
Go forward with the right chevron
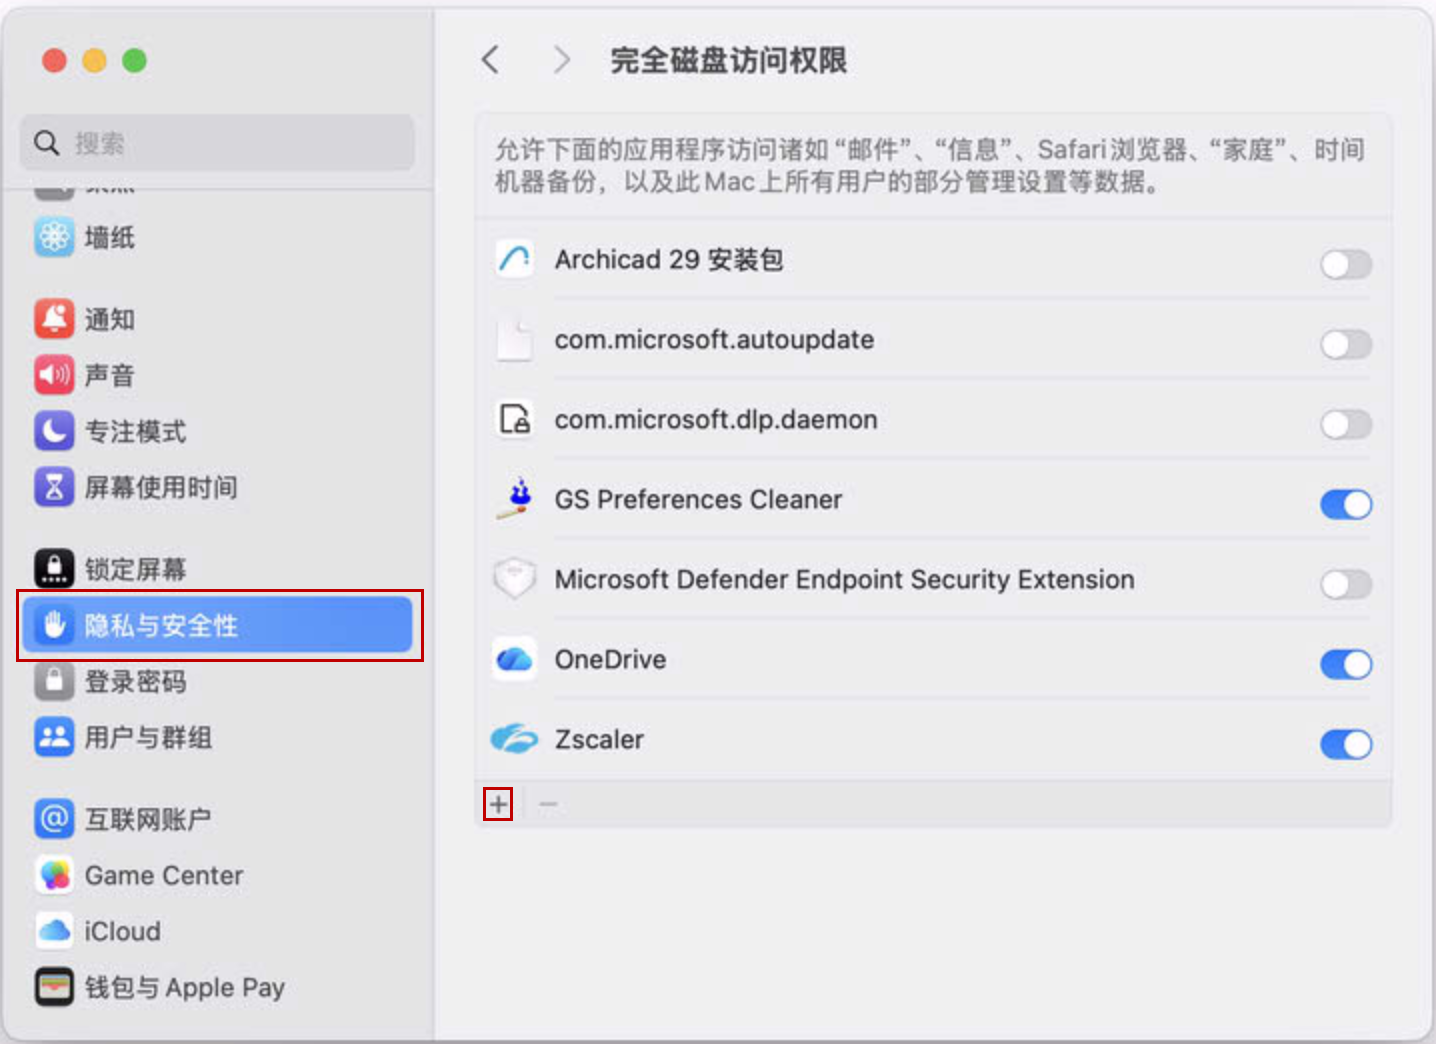point(562,60)
